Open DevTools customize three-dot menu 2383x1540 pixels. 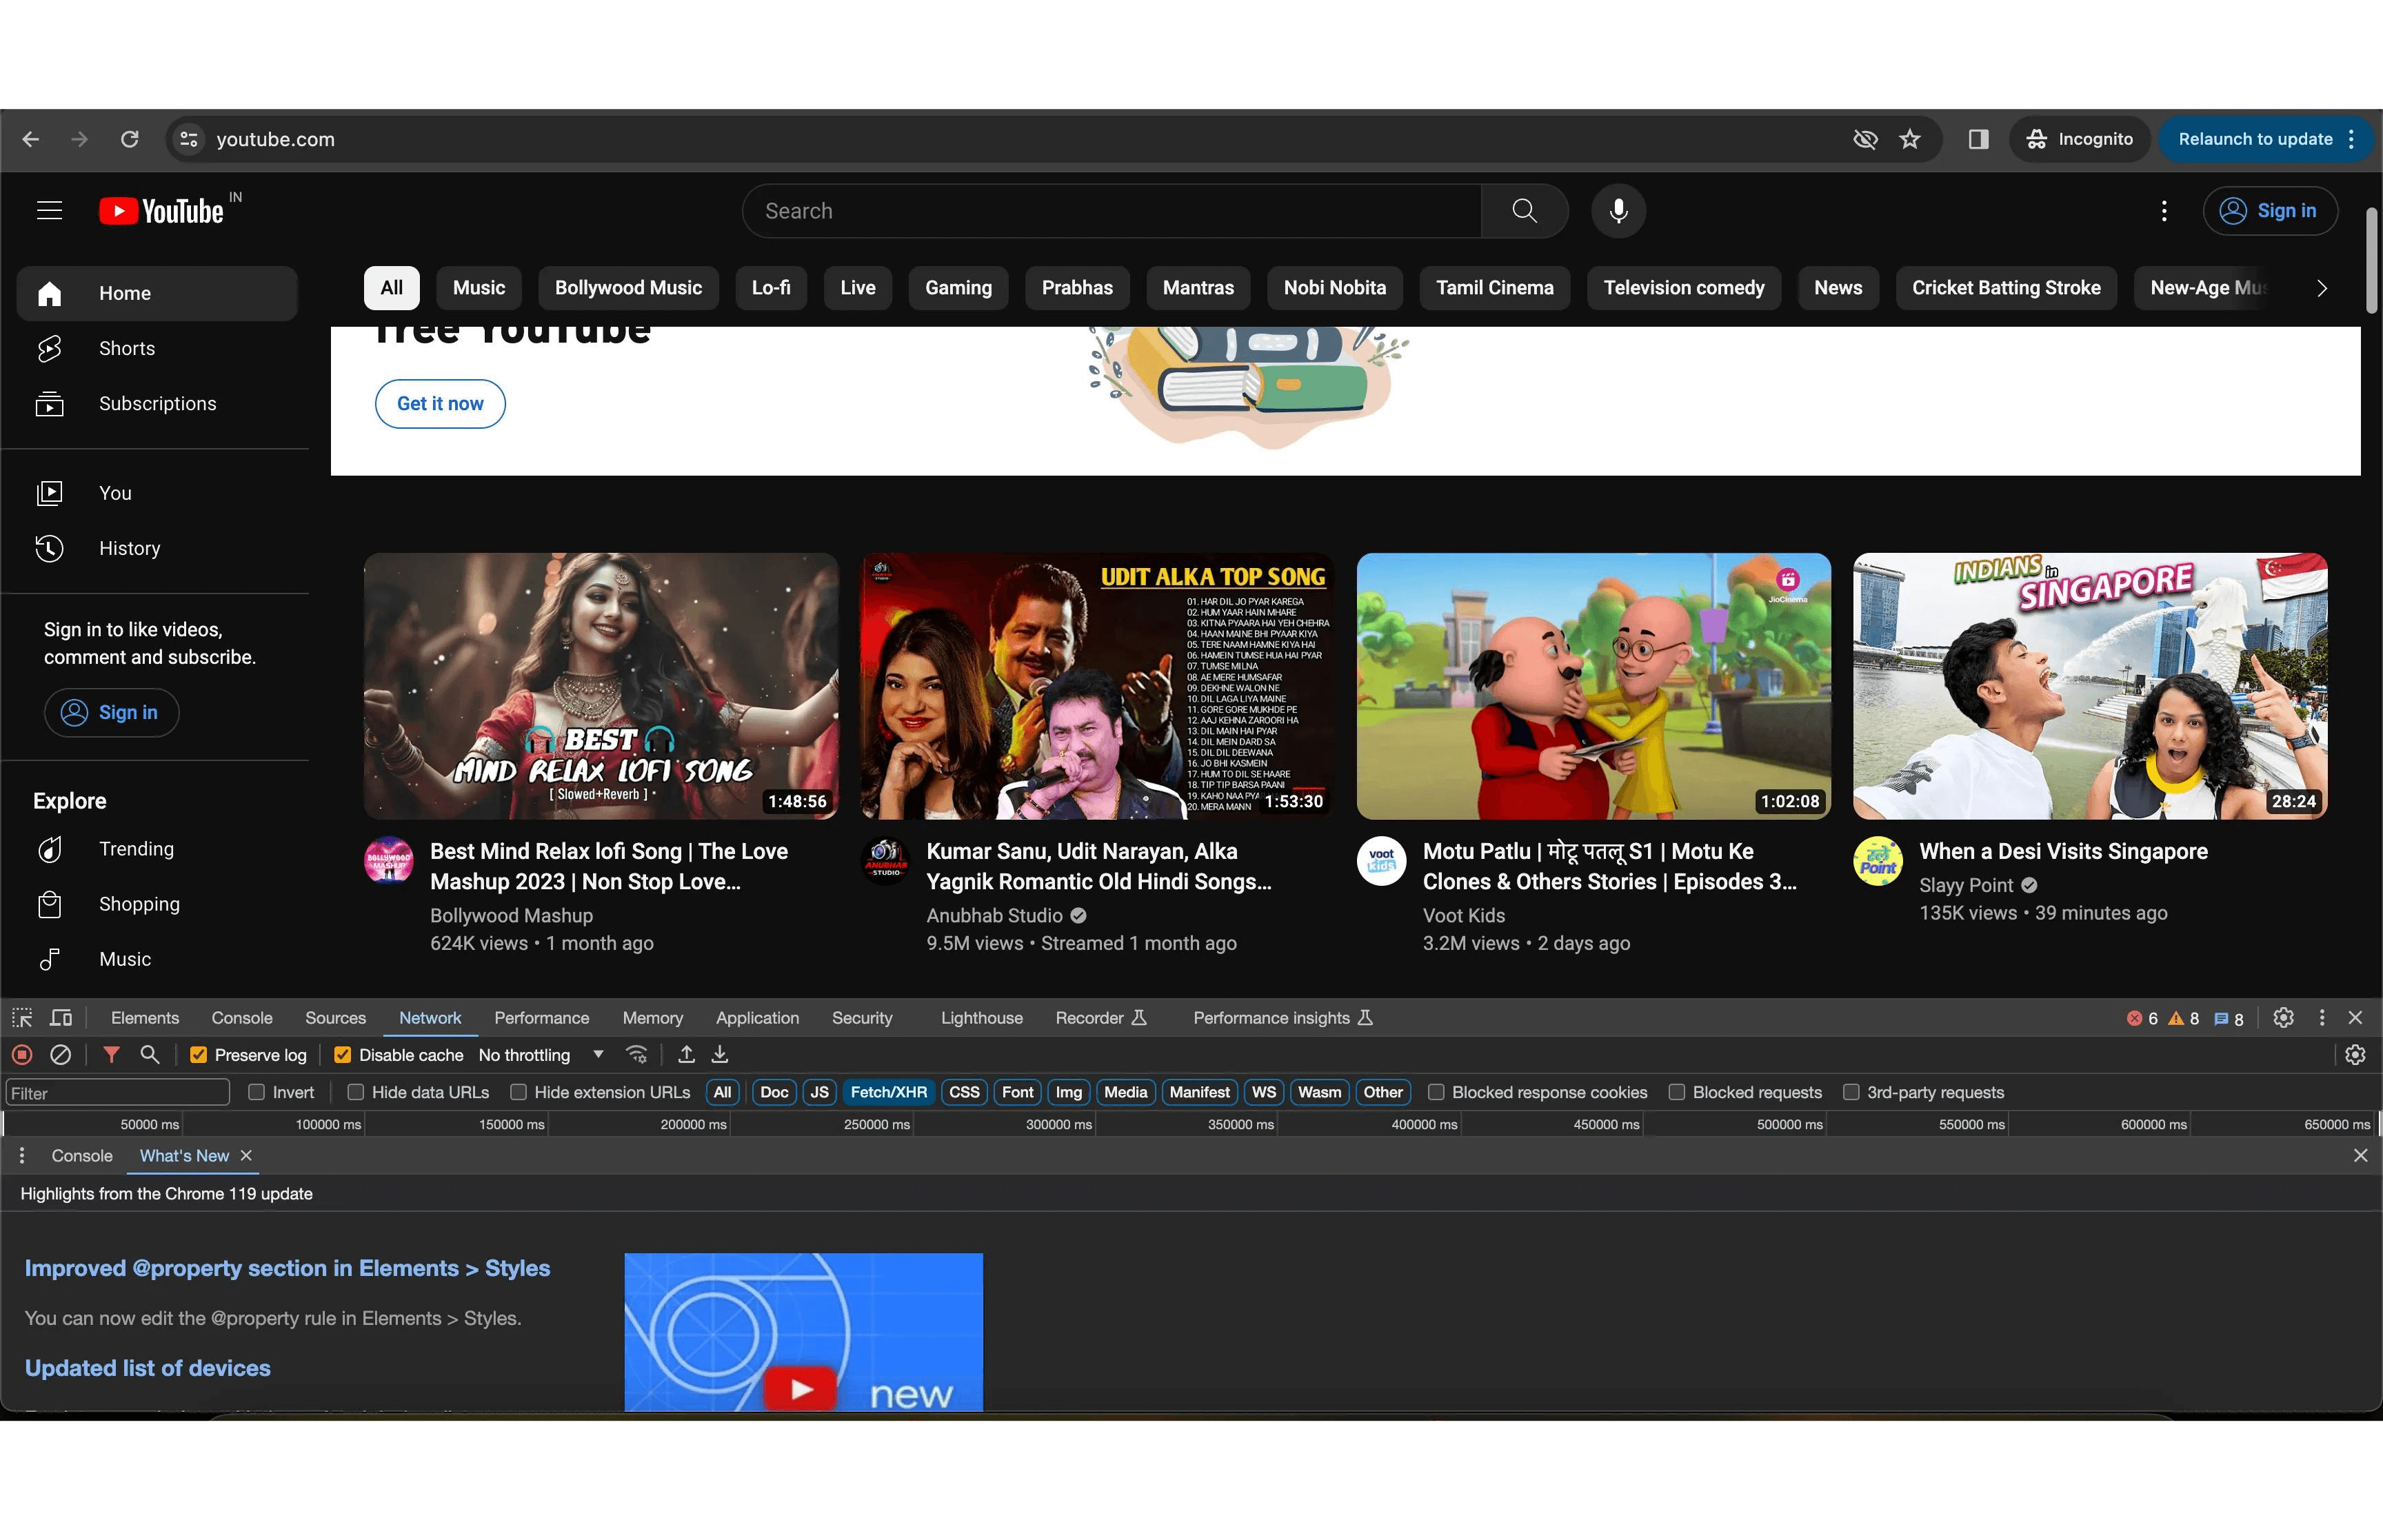[2322, 1018]
